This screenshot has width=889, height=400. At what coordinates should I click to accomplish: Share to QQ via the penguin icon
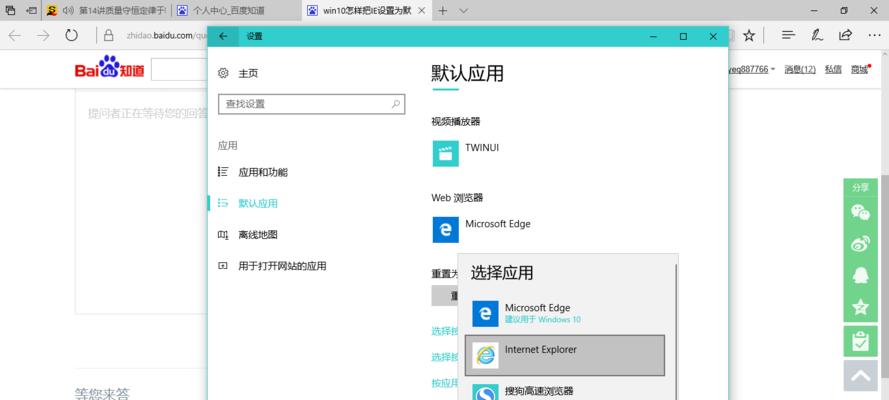click(x=861, y=276)
